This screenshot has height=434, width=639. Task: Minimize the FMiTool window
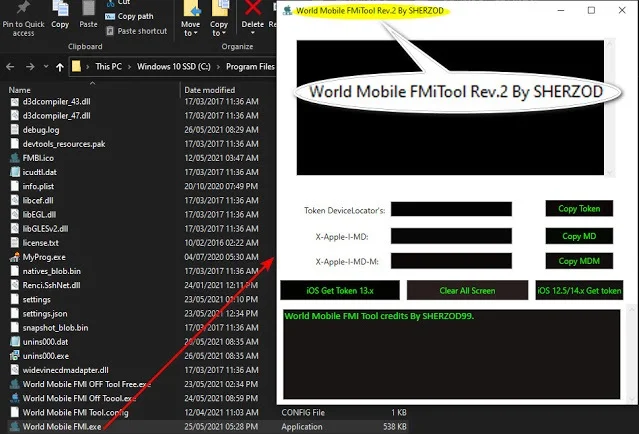tap(561, 11)
